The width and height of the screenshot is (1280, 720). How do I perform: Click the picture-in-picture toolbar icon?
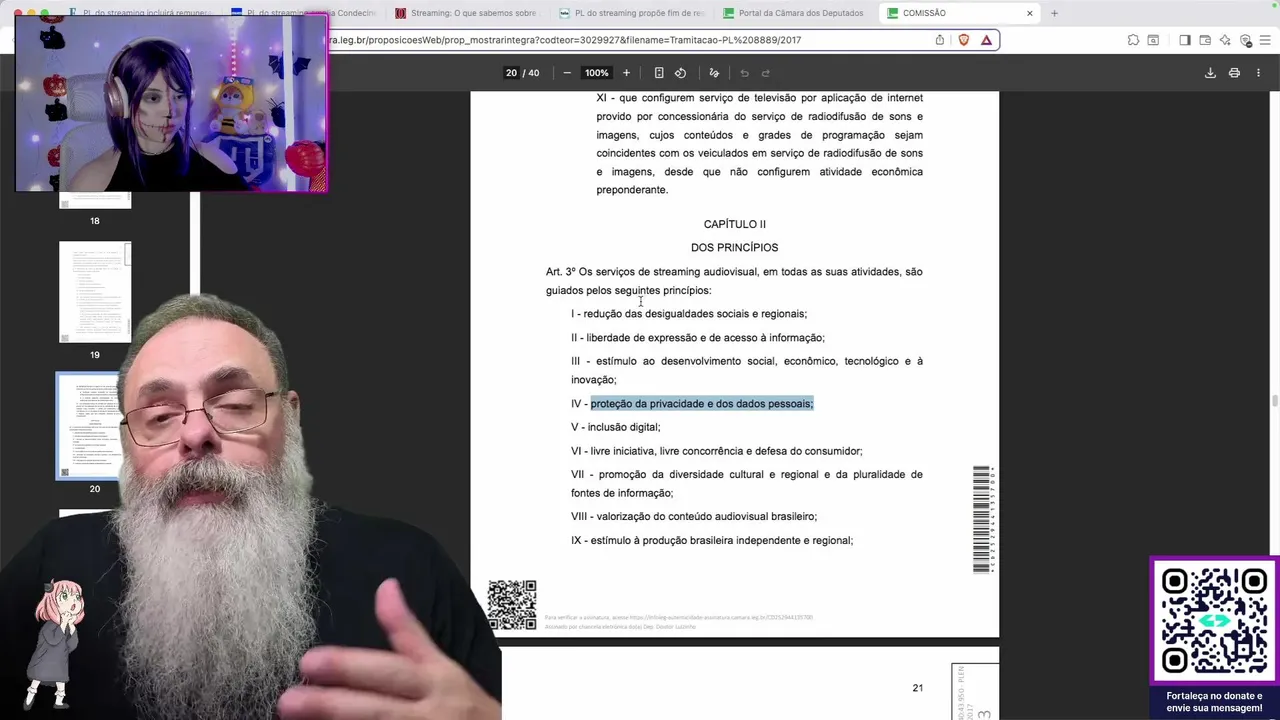click(x=1153, y=40)
